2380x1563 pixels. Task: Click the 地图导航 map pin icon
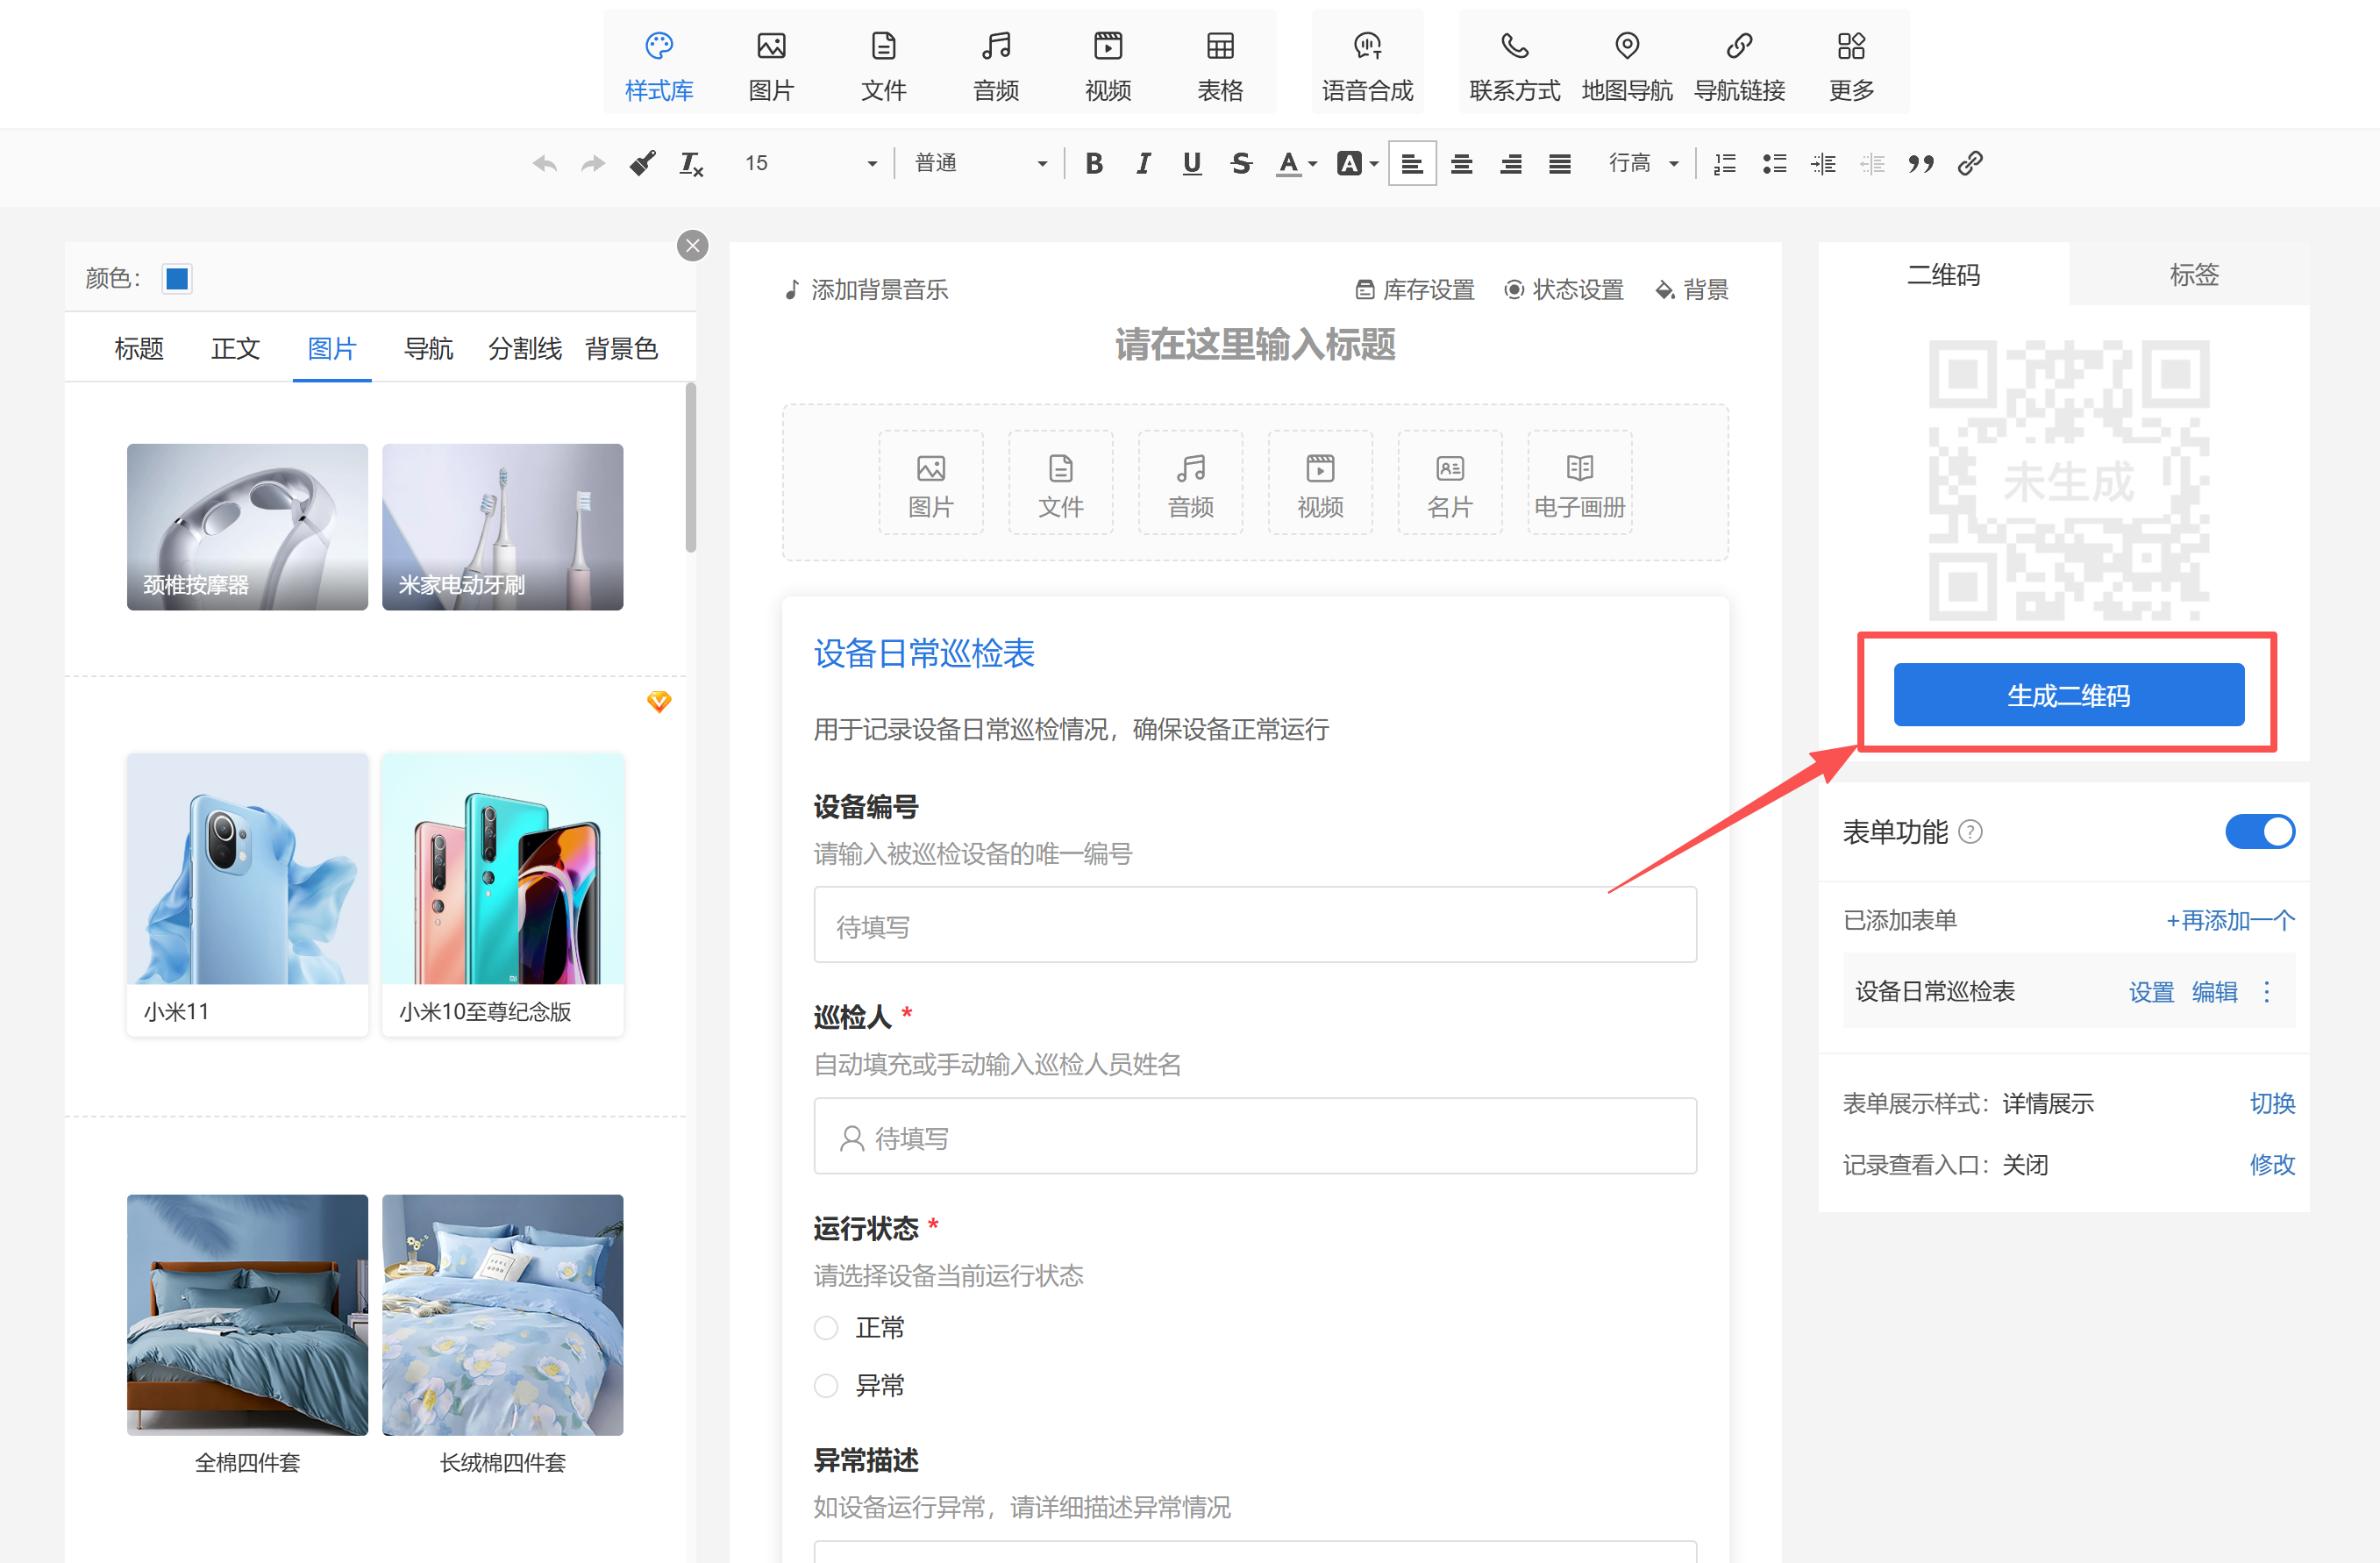click(x=1627, y=46)
